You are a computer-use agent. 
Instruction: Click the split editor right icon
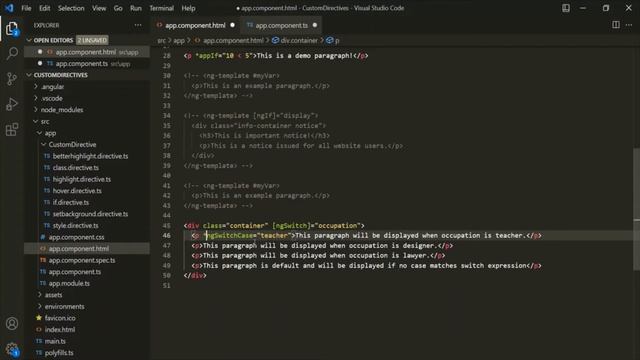coord(616,25)
